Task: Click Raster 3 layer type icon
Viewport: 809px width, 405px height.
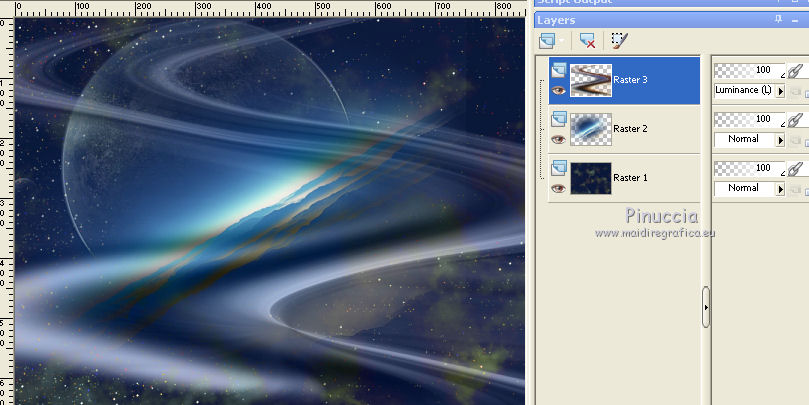Action: [559, 70]
